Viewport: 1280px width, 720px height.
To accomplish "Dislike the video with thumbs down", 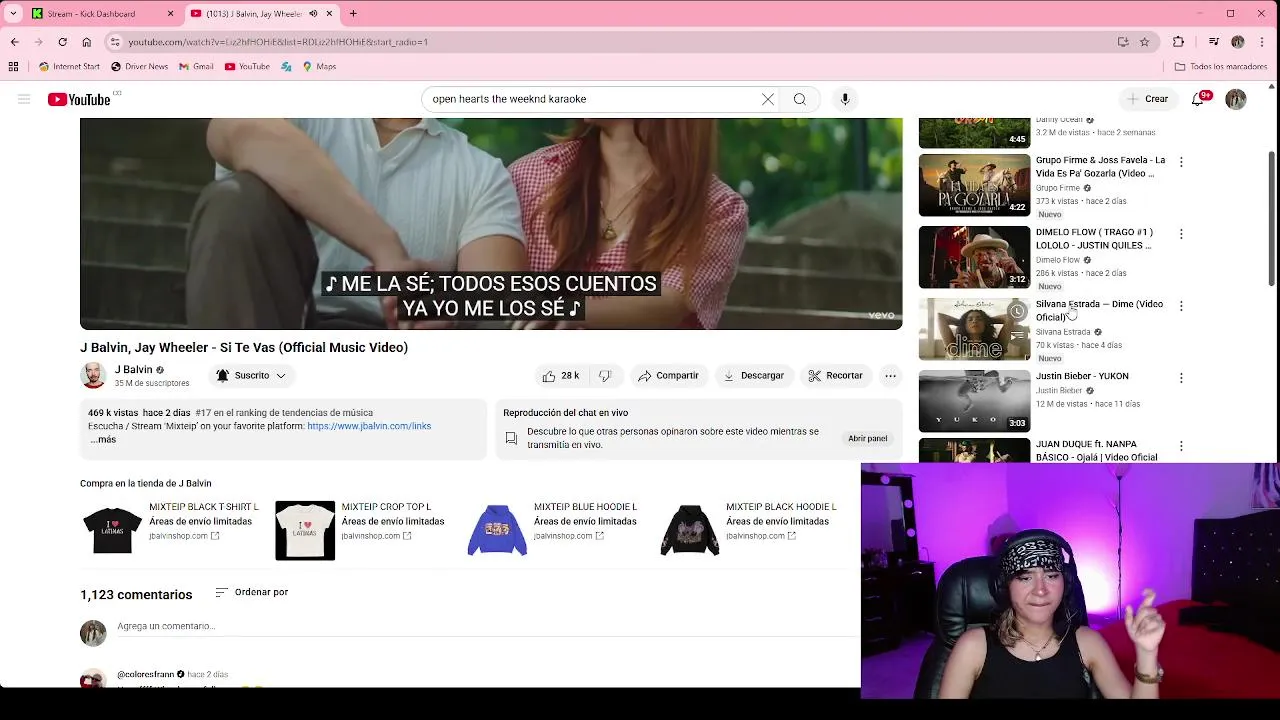I will pos(605,376).
